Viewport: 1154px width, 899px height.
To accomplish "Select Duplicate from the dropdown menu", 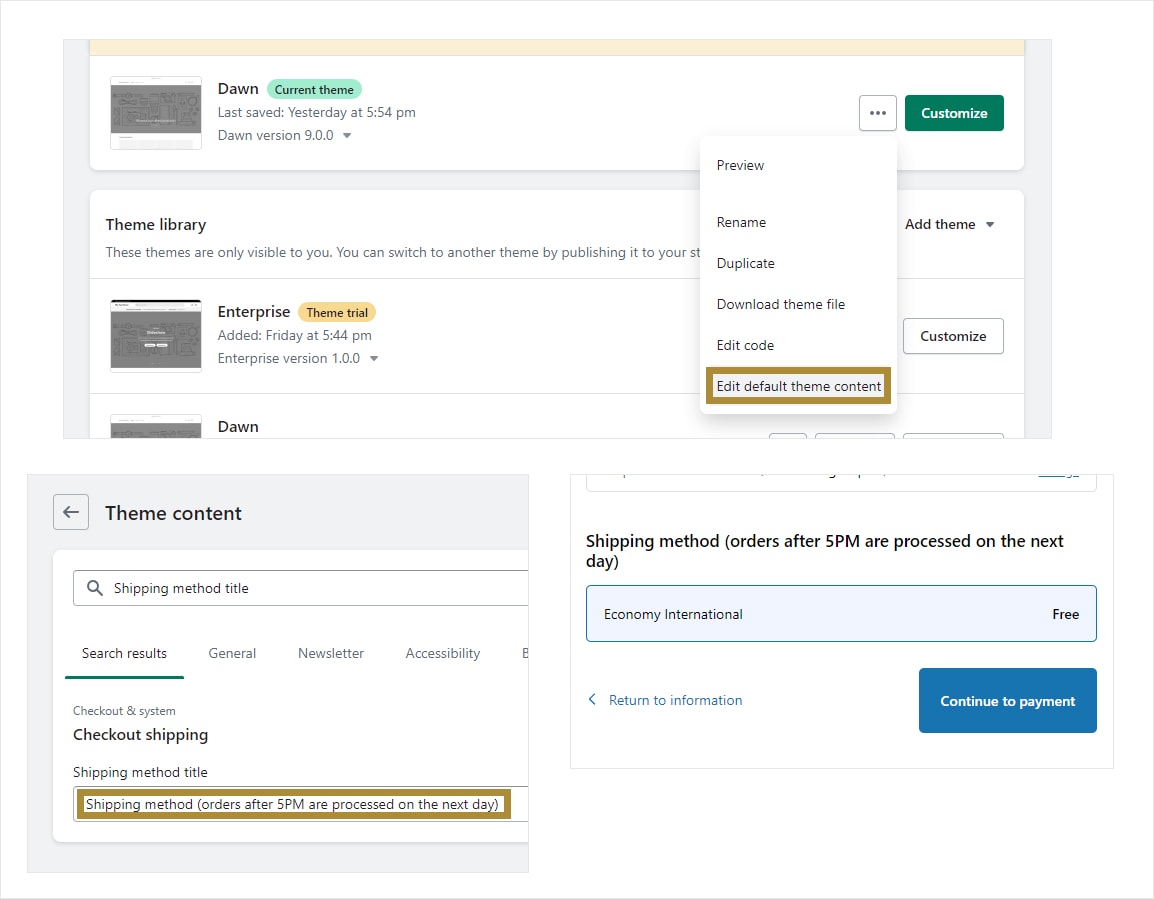I will (745, 263).
